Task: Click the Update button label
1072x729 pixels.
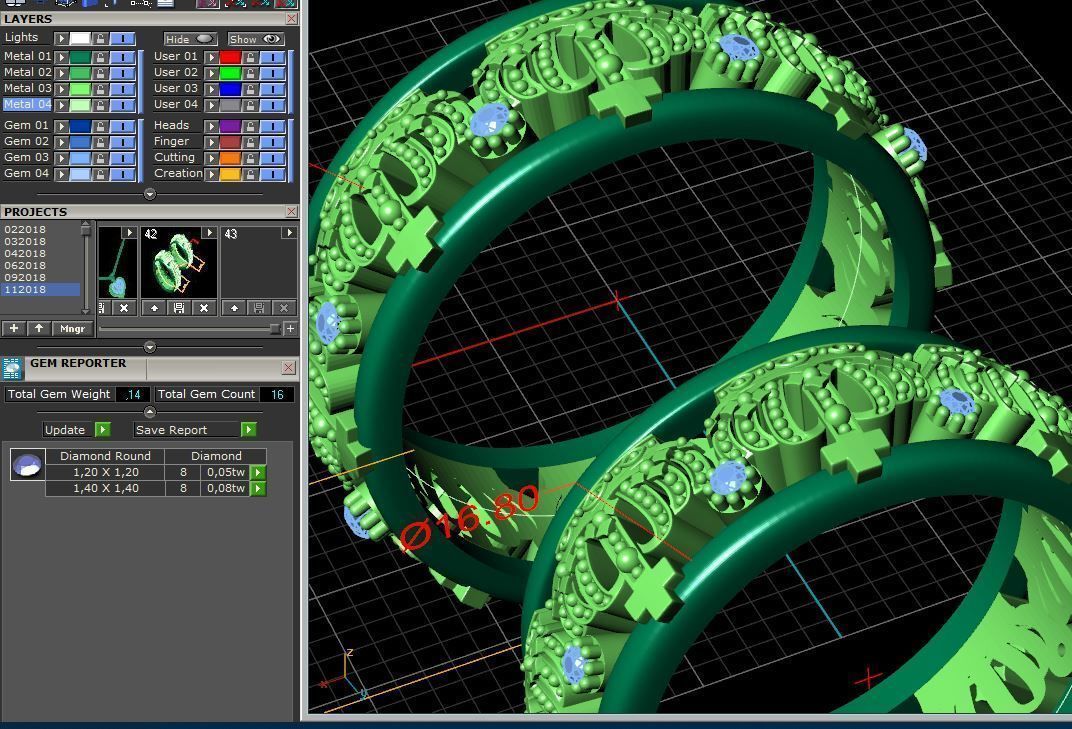Action: point(65,429)
